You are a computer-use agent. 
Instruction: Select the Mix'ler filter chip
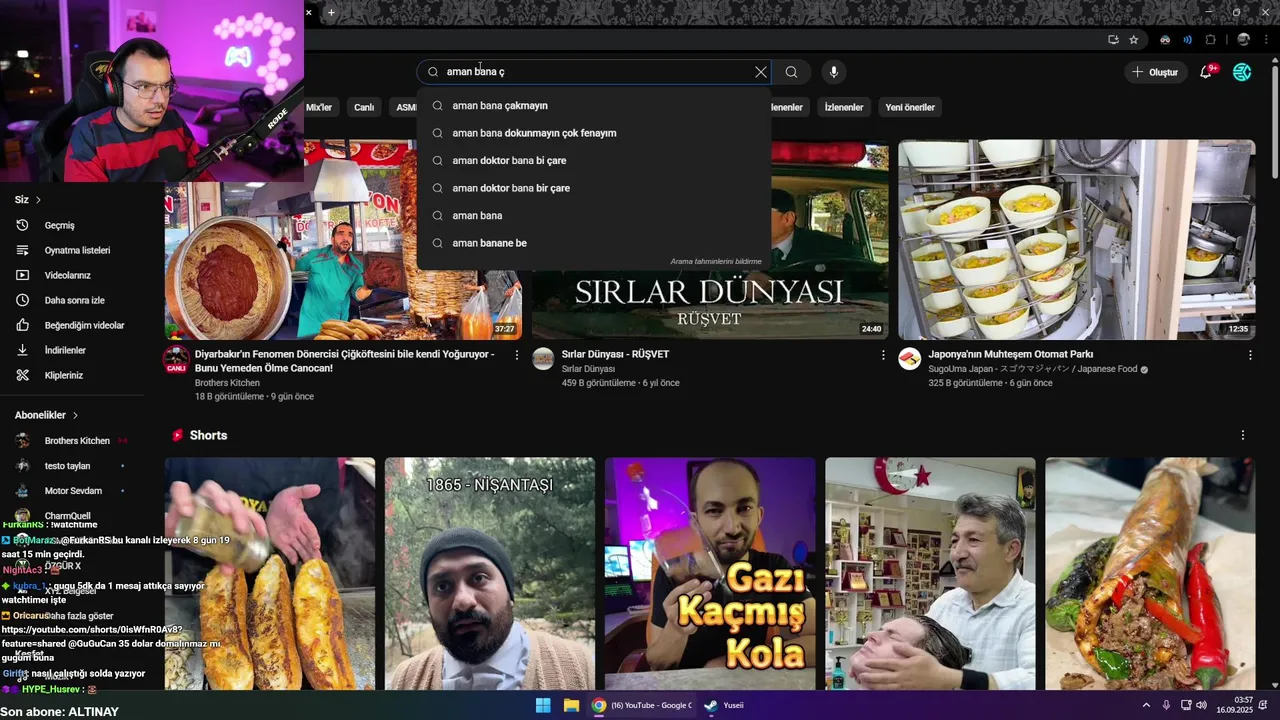pyautogui.click(x=319, y=107)
